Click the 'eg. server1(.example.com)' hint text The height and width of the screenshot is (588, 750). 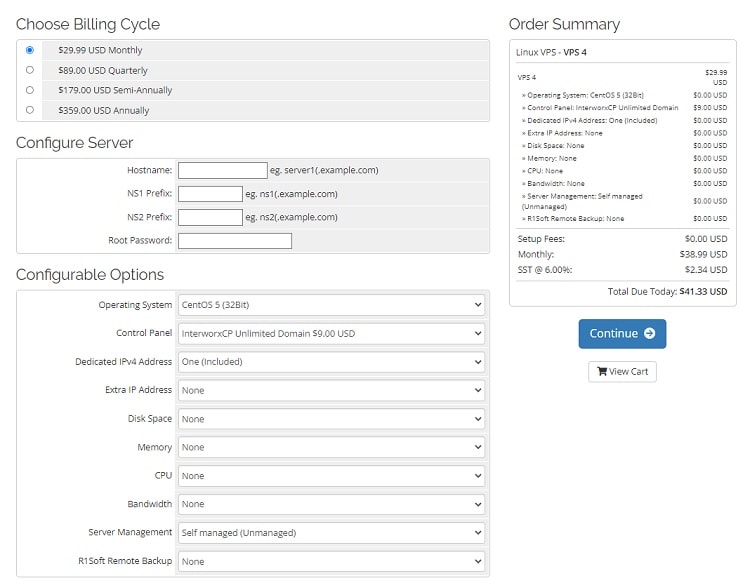(x=324, y=170)
